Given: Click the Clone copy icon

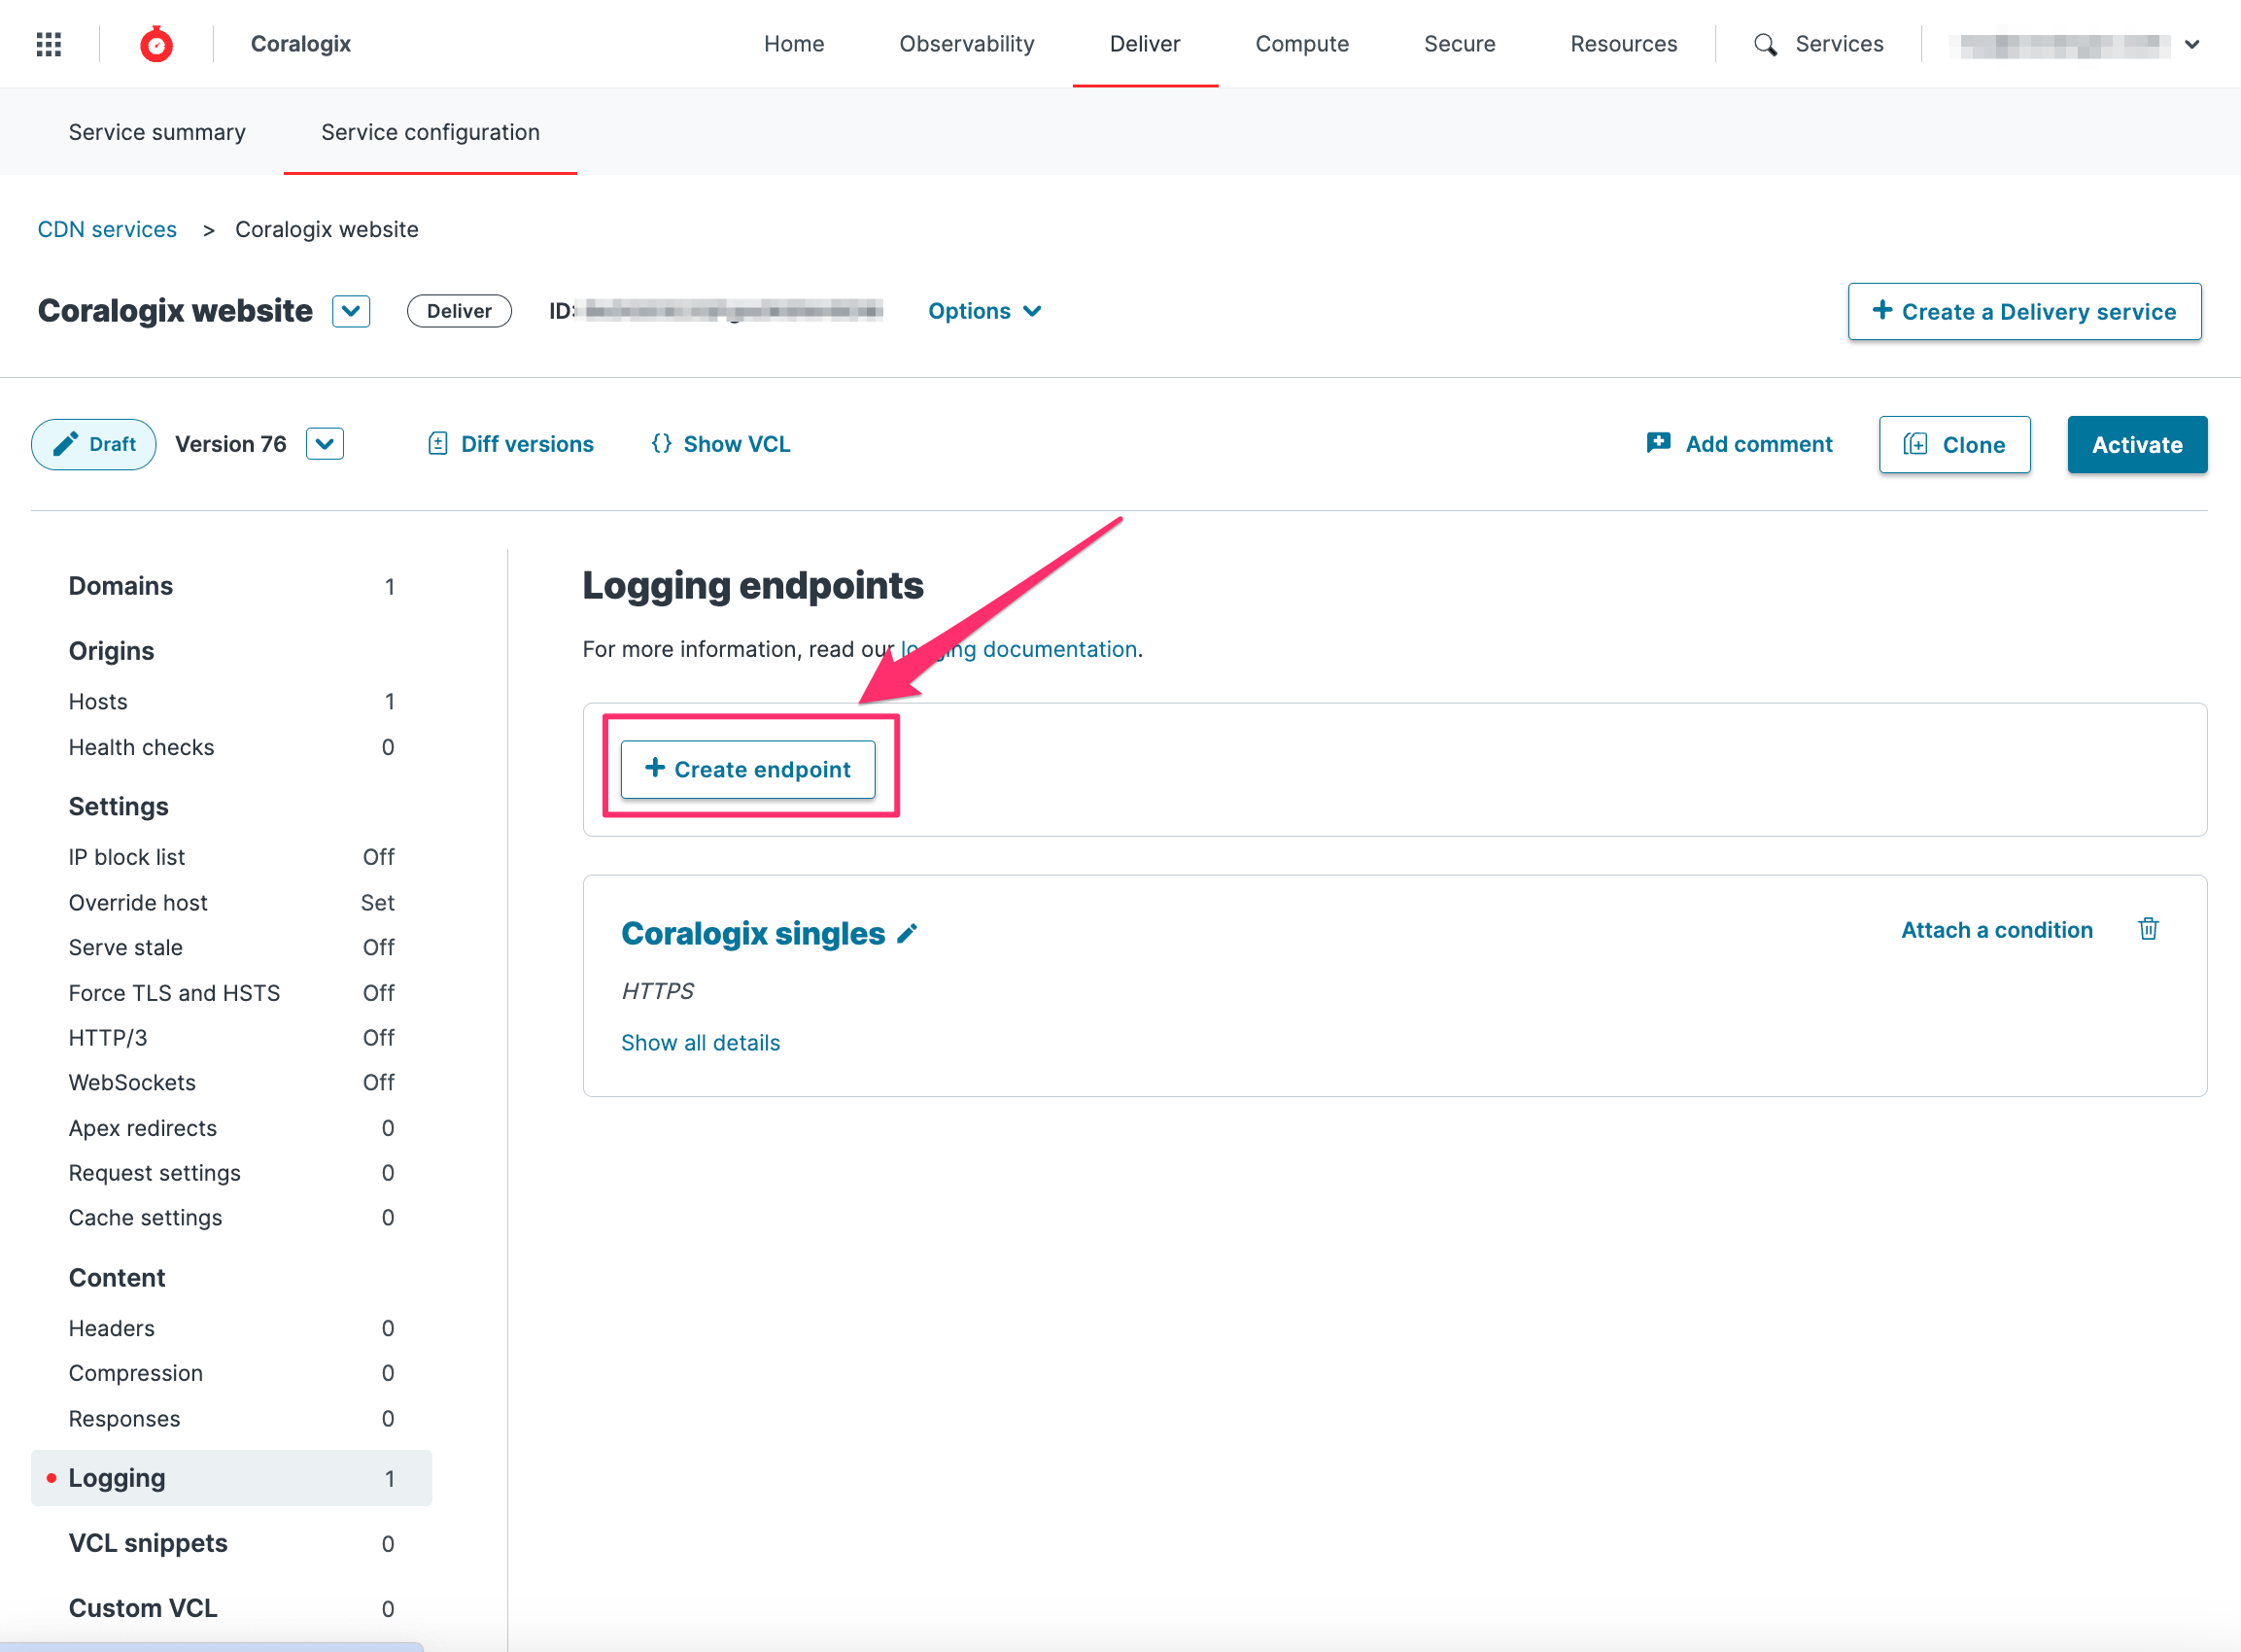Looking at the screenshot, I should point(1915,444).
